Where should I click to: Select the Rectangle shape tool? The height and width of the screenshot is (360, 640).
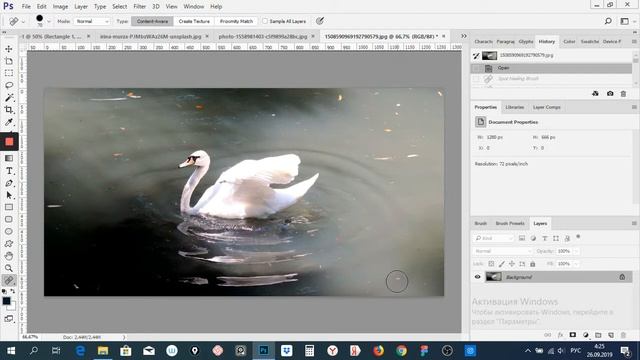9,207
